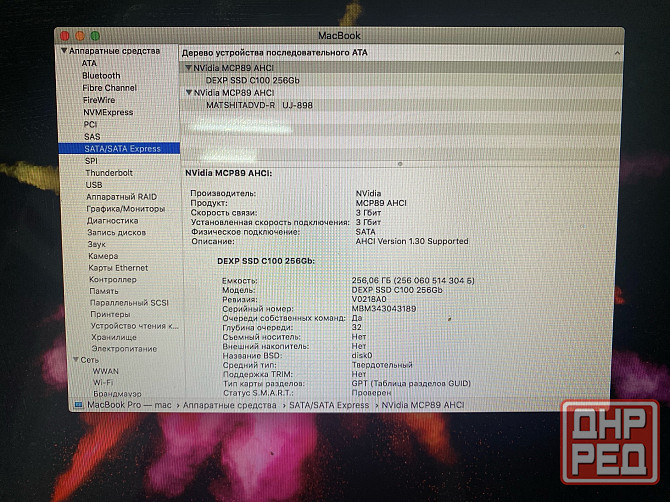Select MATSHITADVD-R UJ-898 in device tree

point(259,105)
